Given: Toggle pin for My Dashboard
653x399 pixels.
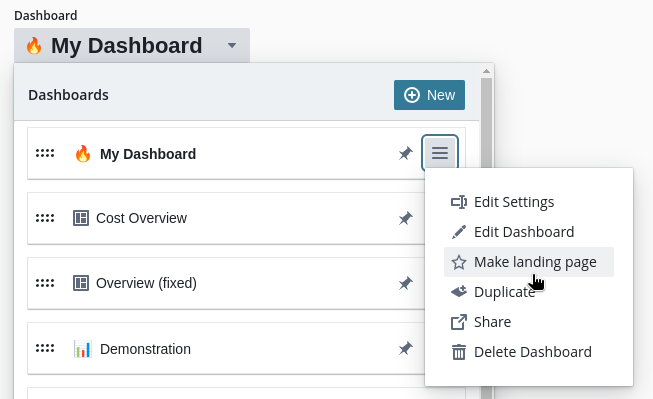Looking at the screenshot, I should (405, 154).
